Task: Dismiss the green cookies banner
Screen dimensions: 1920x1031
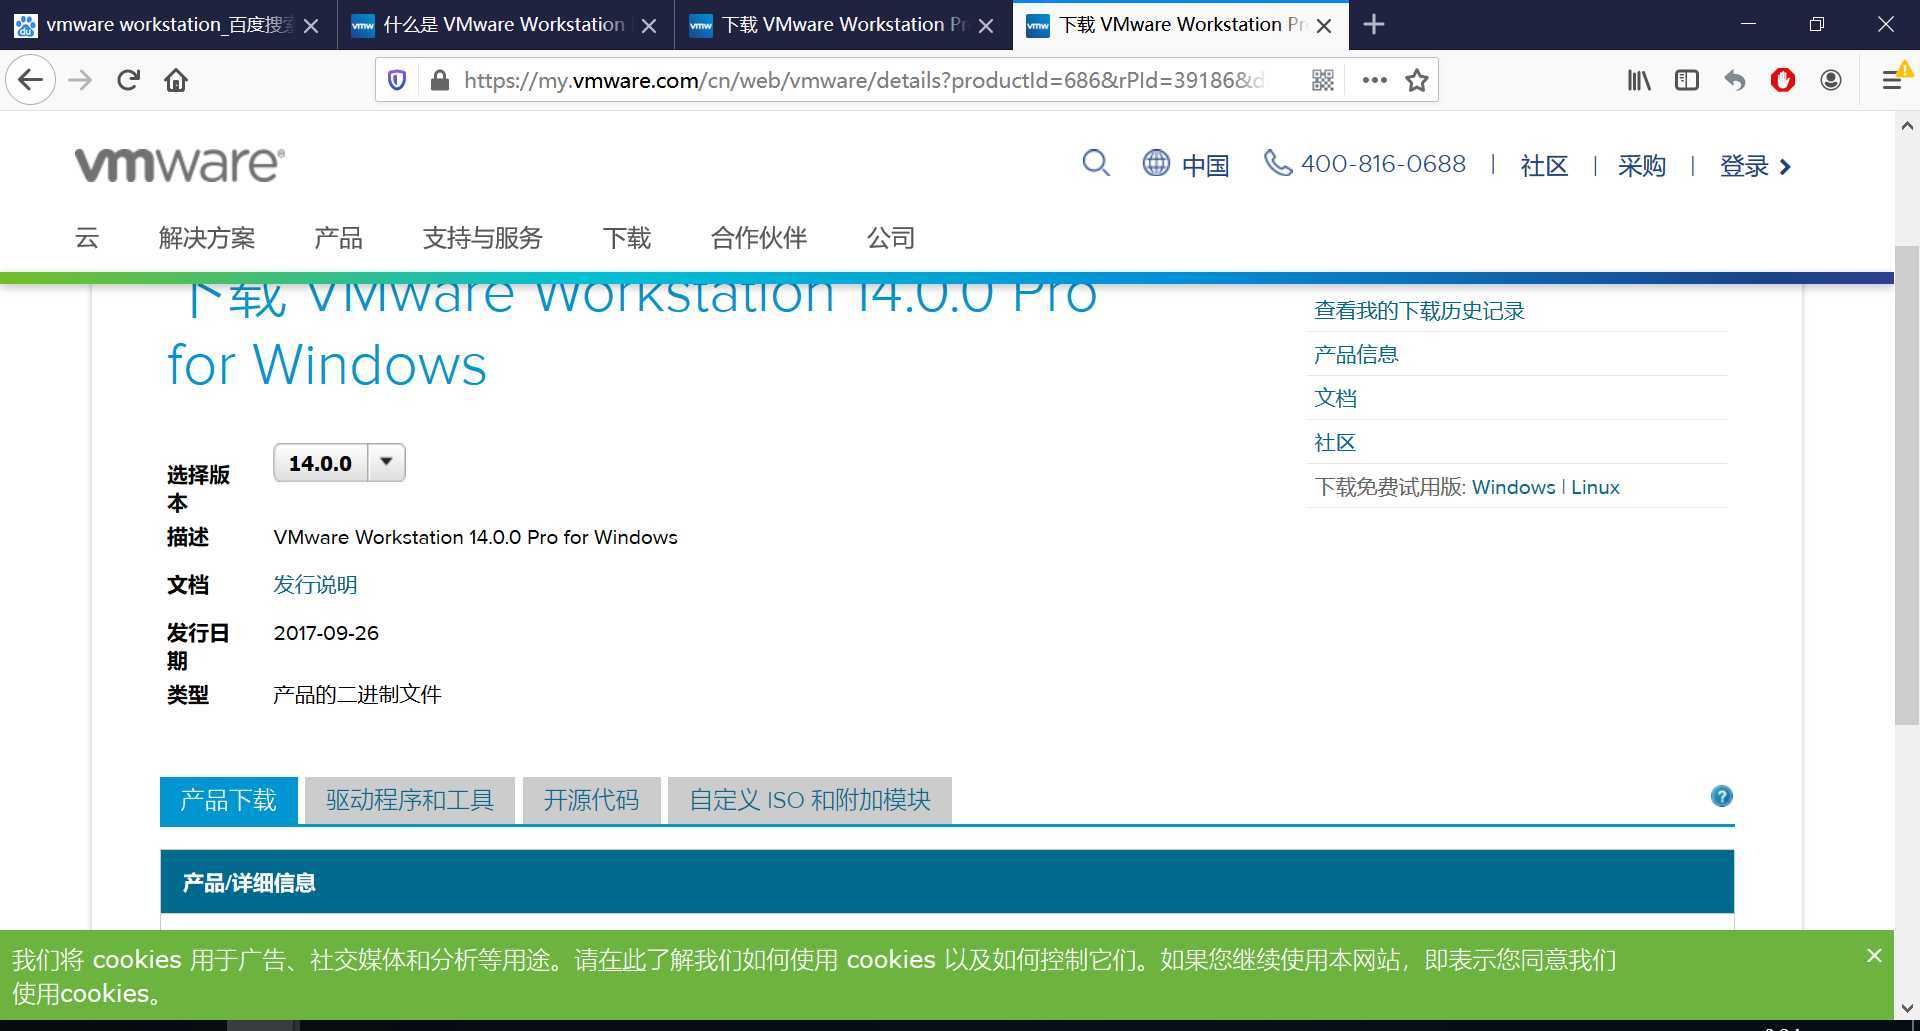Action: 1874,956
